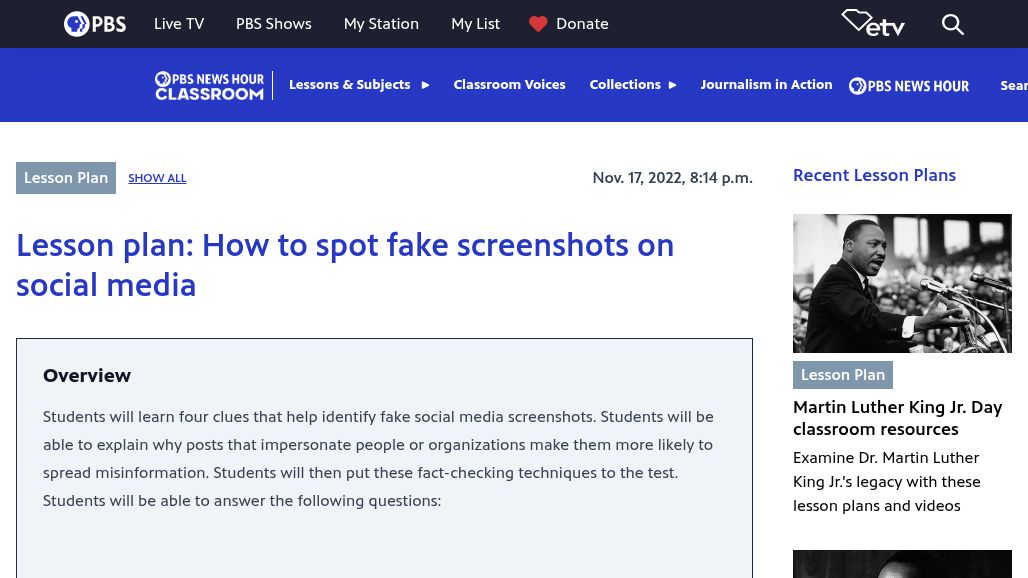Open My List
Image resolution: width=1028 pixels, height=578 pixels.
(x=475, y=24)
